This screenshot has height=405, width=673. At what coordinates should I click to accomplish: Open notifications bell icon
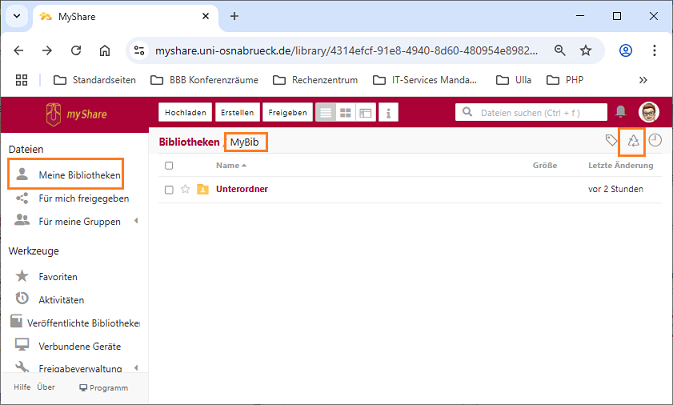(621, 112)
